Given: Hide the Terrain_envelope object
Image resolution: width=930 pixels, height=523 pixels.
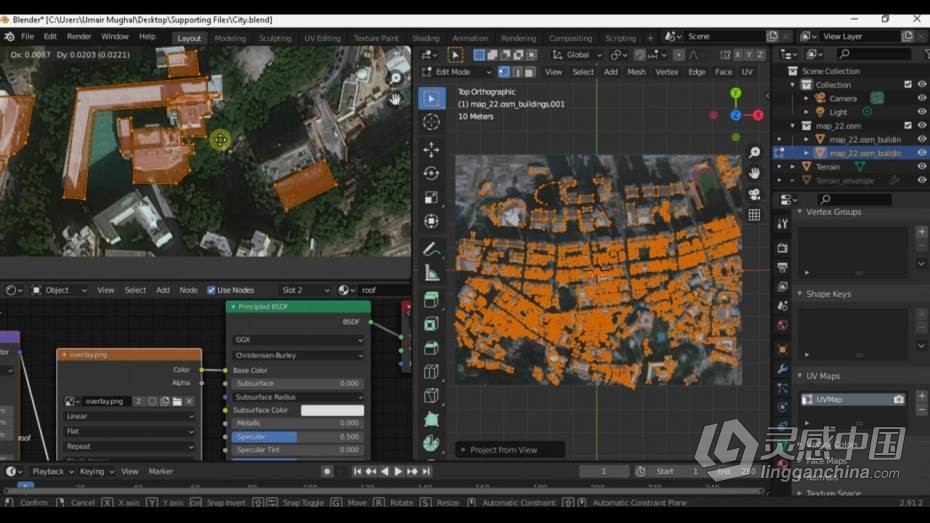Looking at the screenshot, I should click(922, 180).
